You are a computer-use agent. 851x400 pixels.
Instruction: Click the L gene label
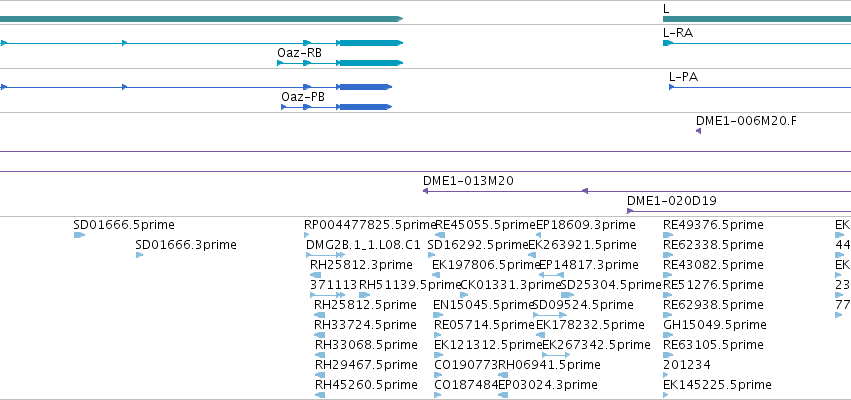pyautogui.click(x=666, y=9)
